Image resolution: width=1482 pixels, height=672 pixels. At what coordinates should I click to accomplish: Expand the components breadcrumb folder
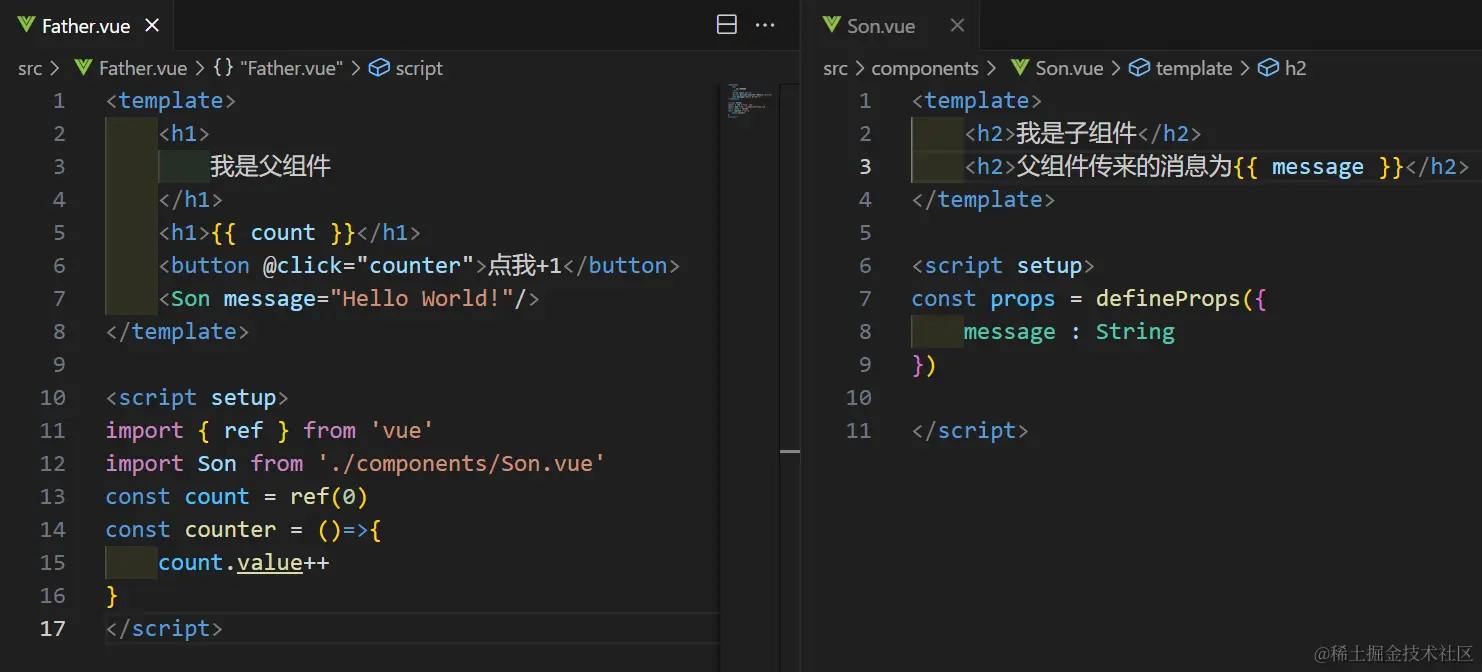(924, 68)
